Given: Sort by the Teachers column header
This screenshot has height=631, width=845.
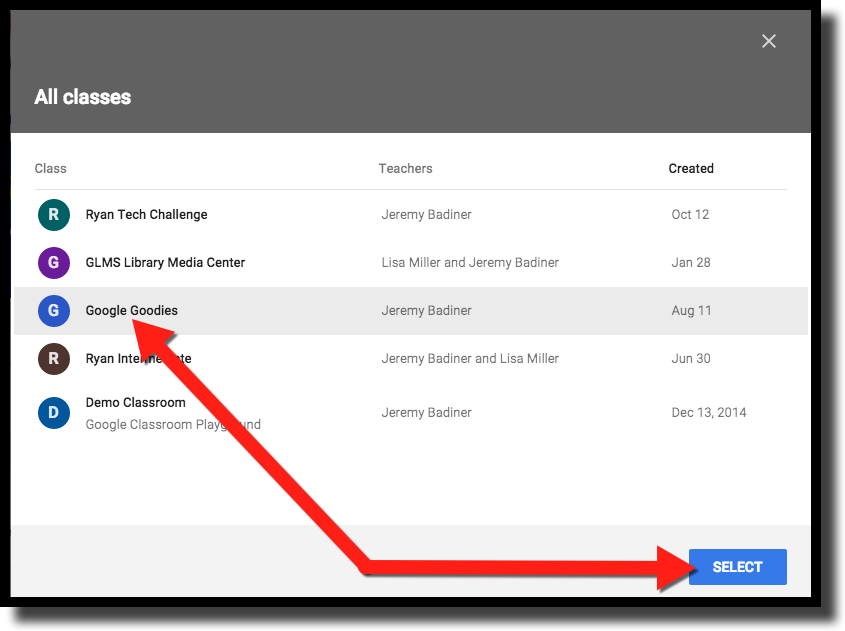Looking at the screenshot, I should click(405, 169).
